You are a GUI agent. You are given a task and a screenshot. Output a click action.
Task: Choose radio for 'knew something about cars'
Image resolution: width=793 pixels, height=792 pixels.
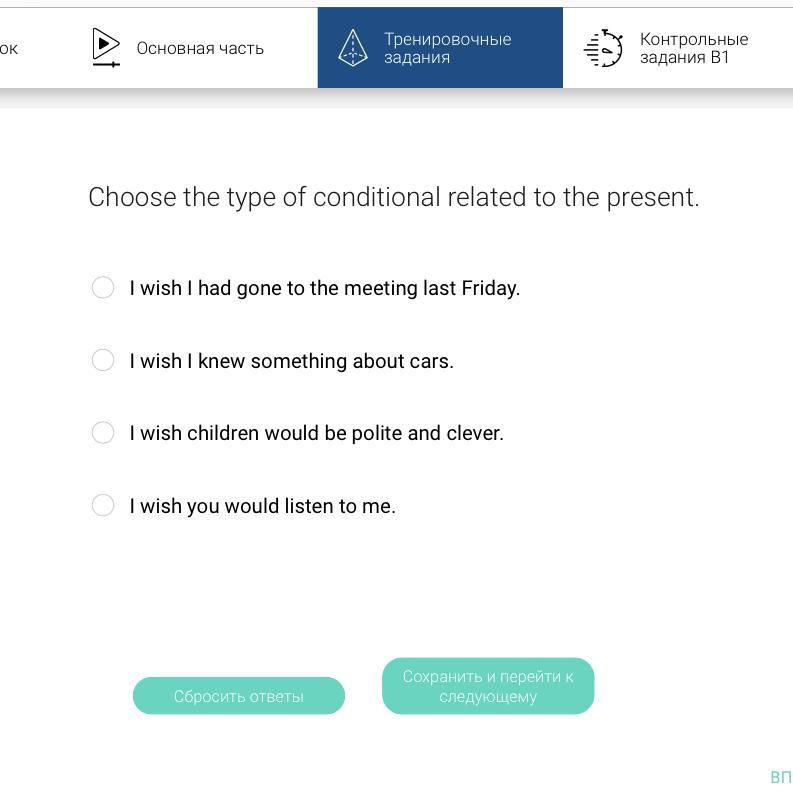point(103,360)
